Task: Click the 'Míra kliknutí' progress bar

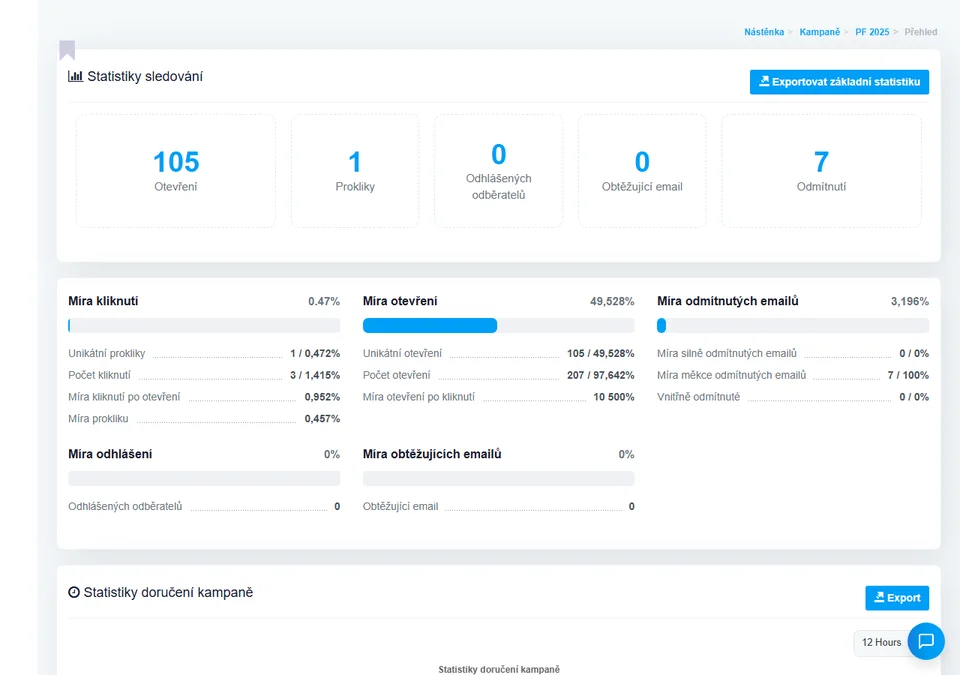Action: point(204,325)
